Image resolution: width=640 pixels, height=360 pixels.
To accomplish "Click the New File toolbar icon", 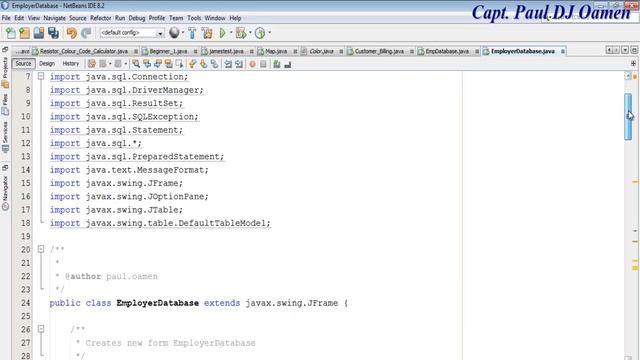I will coord(11,33).
